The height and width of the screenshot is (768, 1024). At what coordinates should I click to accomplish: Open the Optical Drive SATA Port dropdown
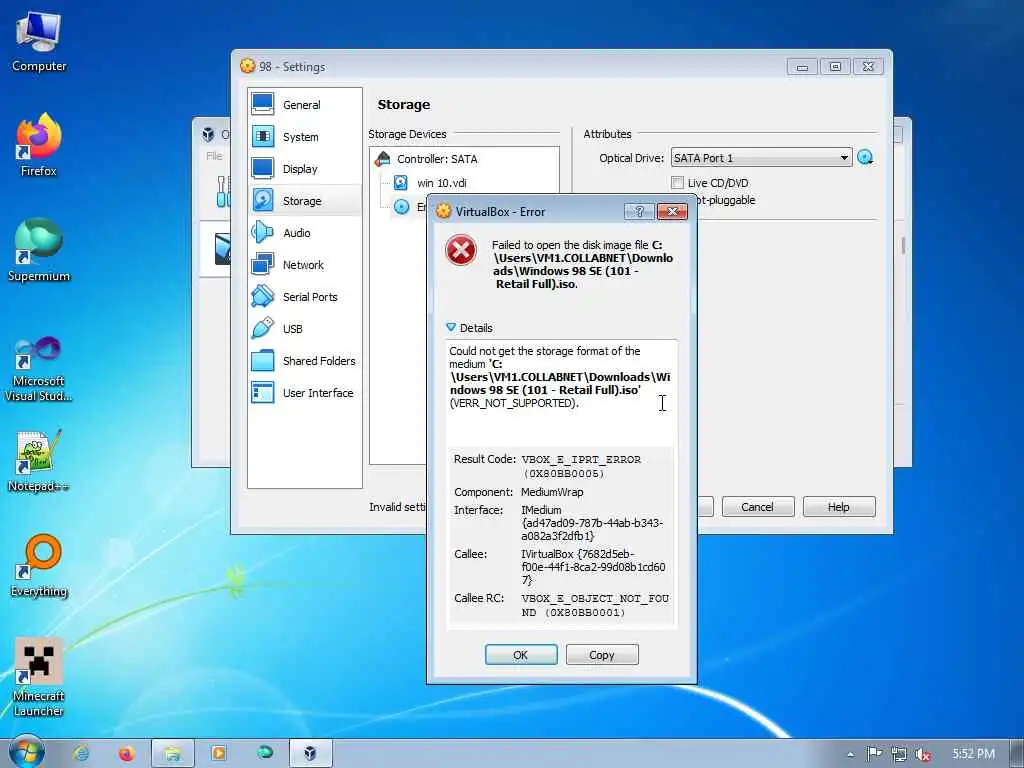761,157
